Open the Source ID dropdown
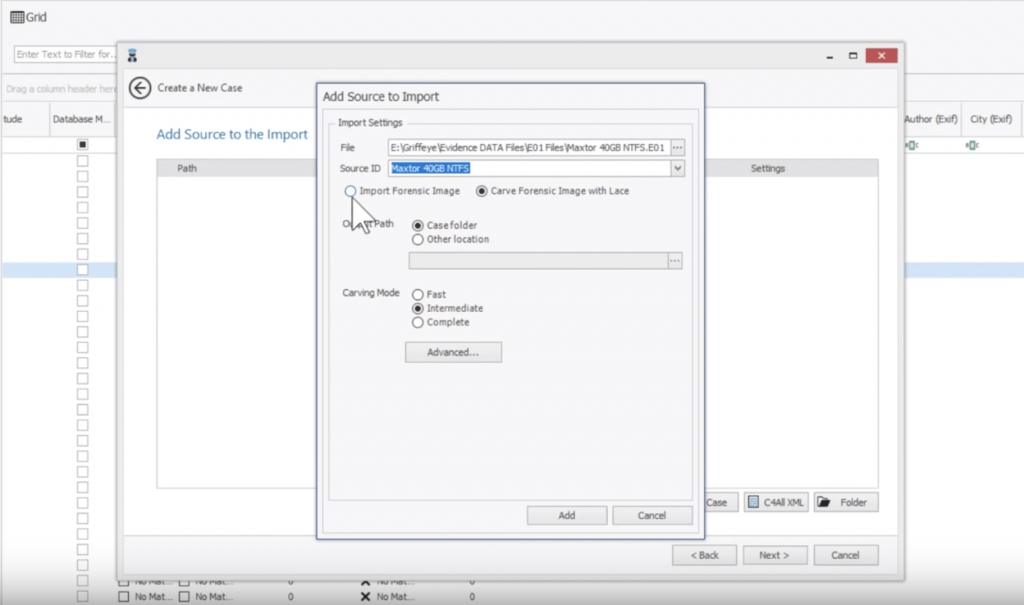This screenshot has width=1024, height=605. (677, 168)
